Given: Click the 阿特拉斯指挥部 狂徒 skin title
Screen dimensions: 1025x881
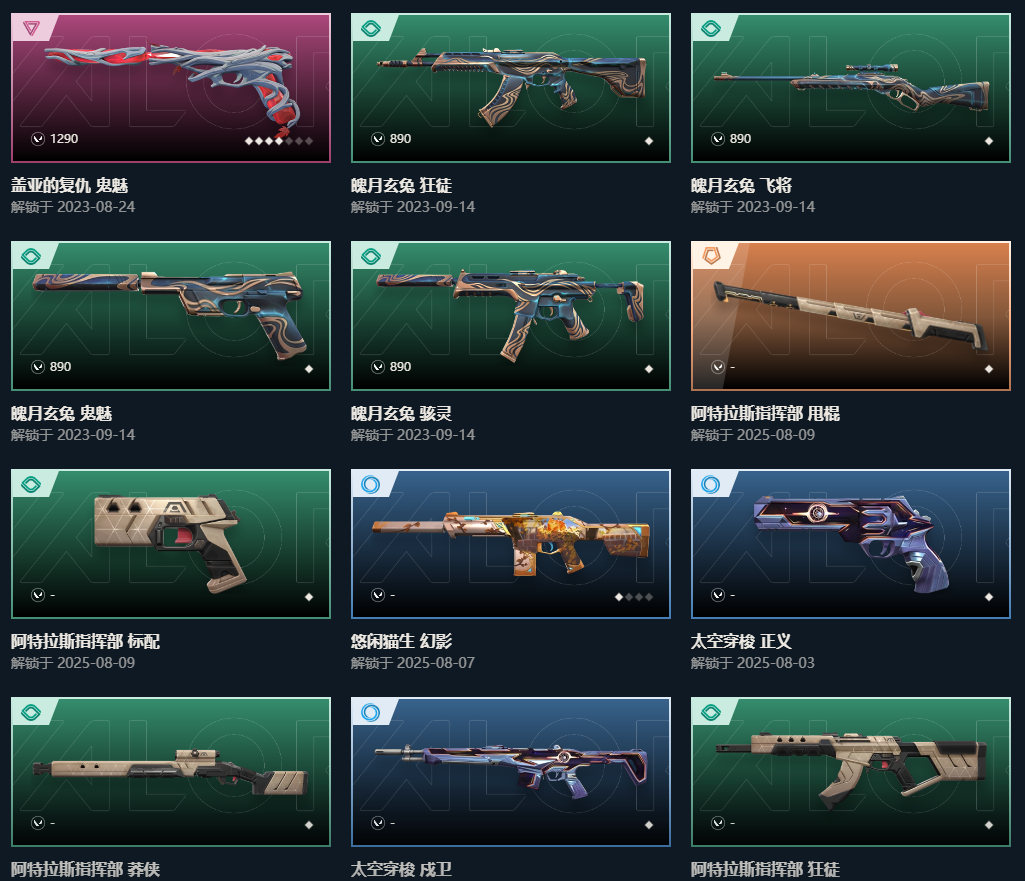Looking at the screenshot, I should [765, 870].
